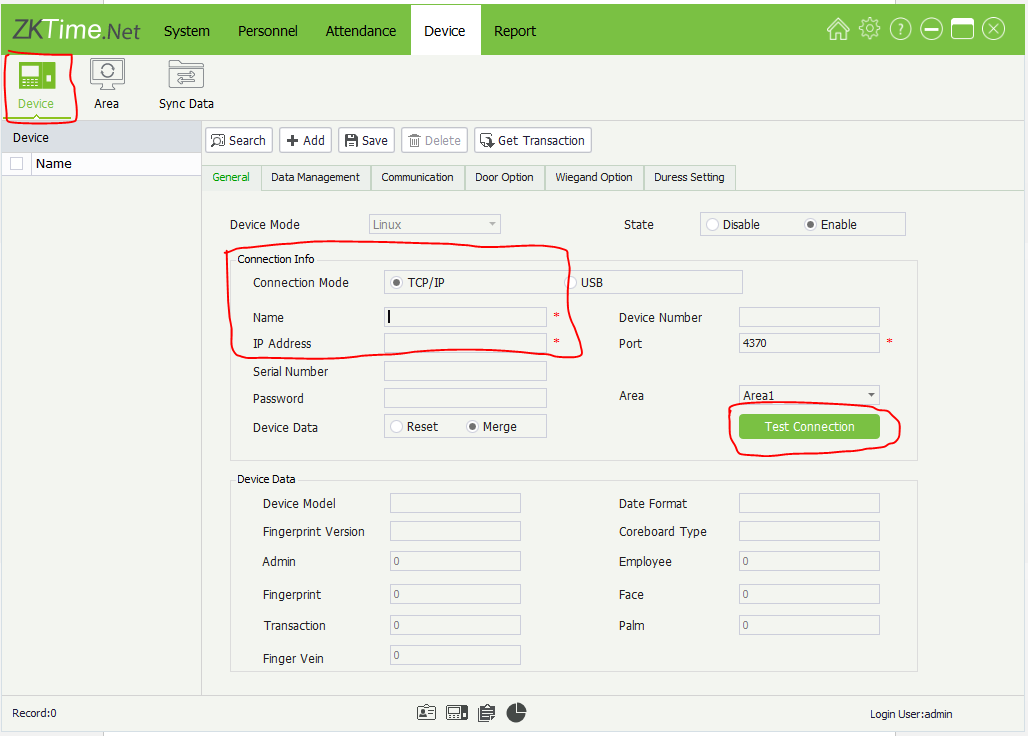Click the pie chart status bar icon

coord(516,713)
